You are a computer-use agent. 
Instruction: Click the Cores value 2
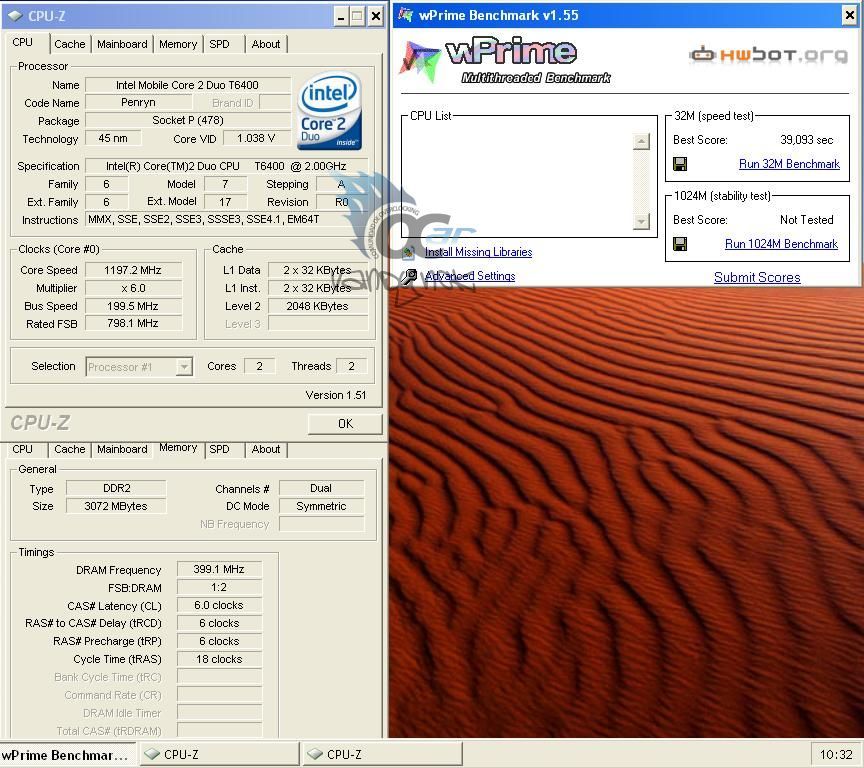260,366
